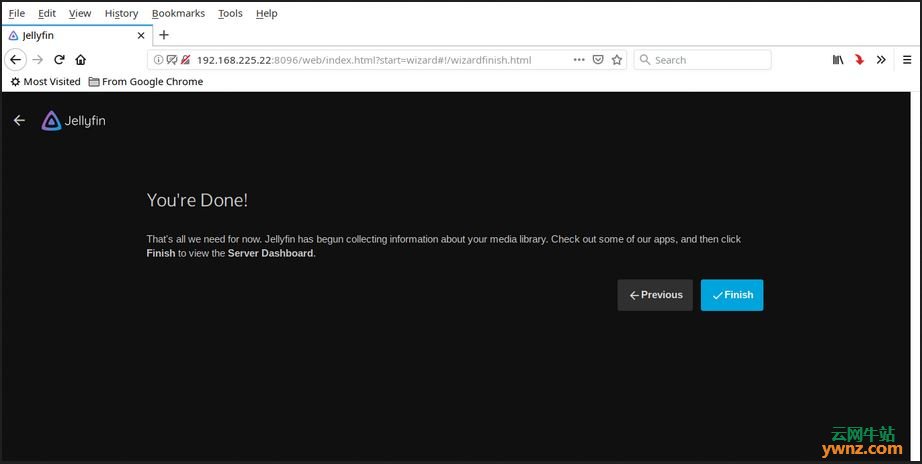Open the browser Home page

coord(81,59)
